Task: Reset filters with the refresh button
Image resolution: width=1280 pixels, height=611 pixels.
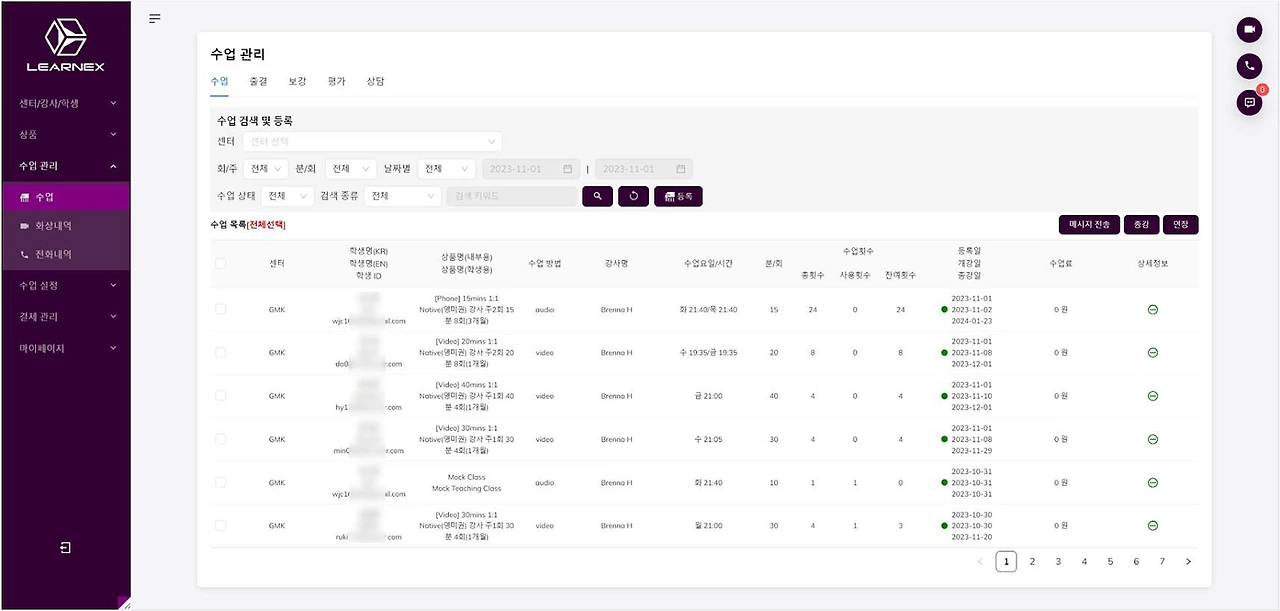Action: (x=634, y=196)
